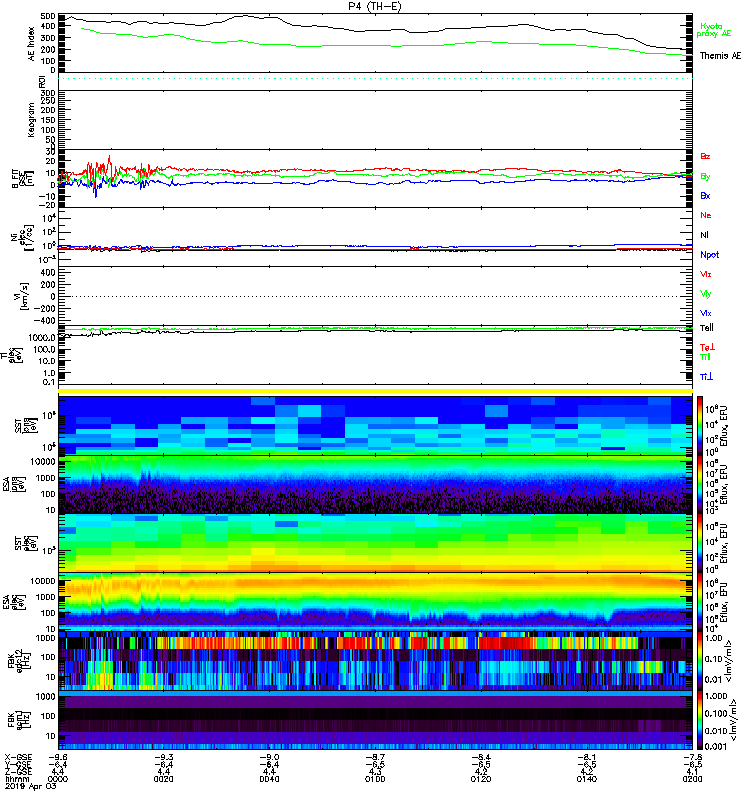Click the Keogram axis tick label '300'

click(x=48, y=93)
